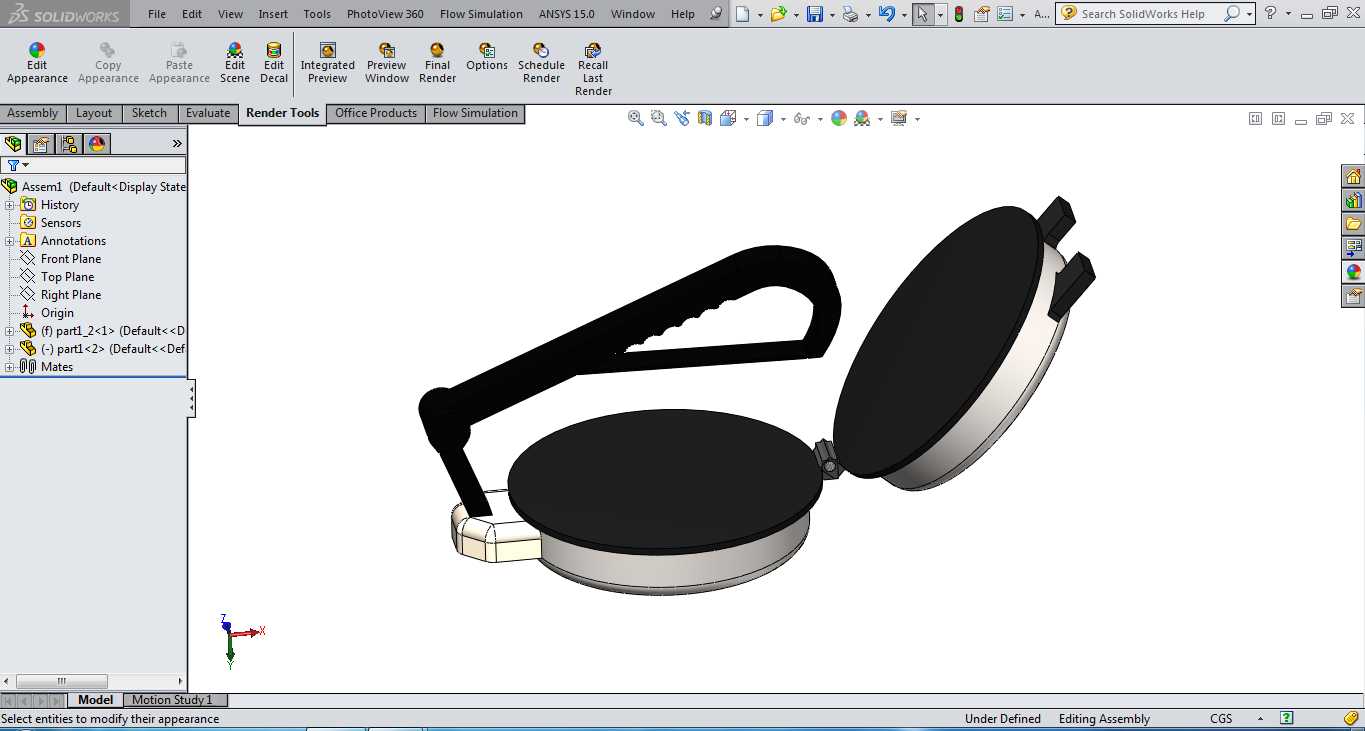Screen dimensions: 1365x731
Task: Open the pin icon next to the Help menu
Action: pyautogui.click(x=715, y=14)
